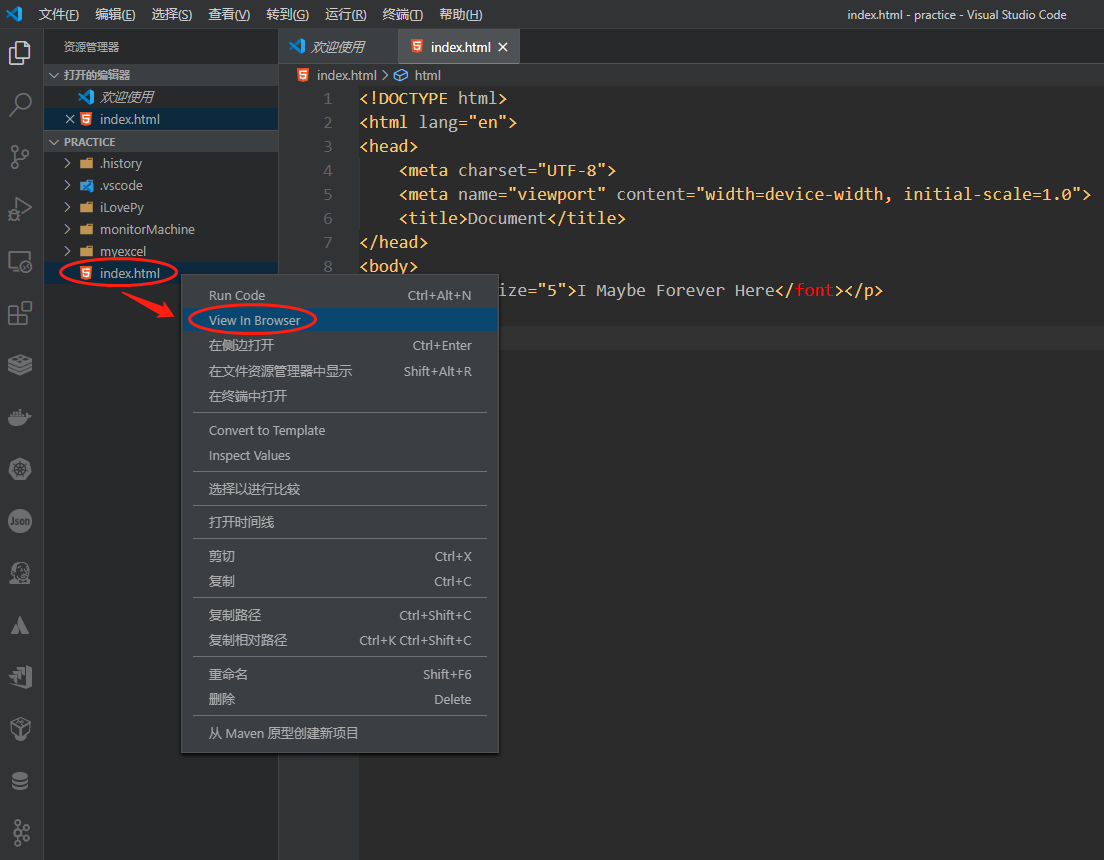Choose 在文件资源管理器中显示 menu entry
The image size is (1104, 860).
[x=339, y=370]
